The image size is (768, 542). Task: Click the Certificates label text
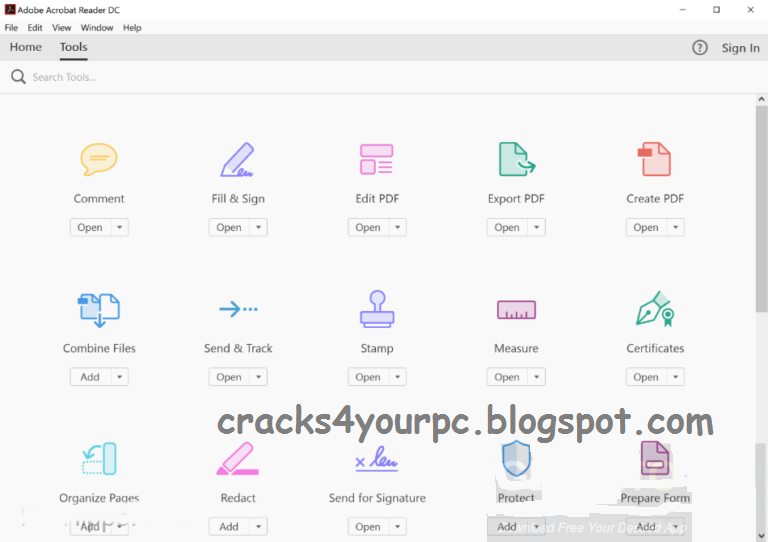(x=655, y=348)
